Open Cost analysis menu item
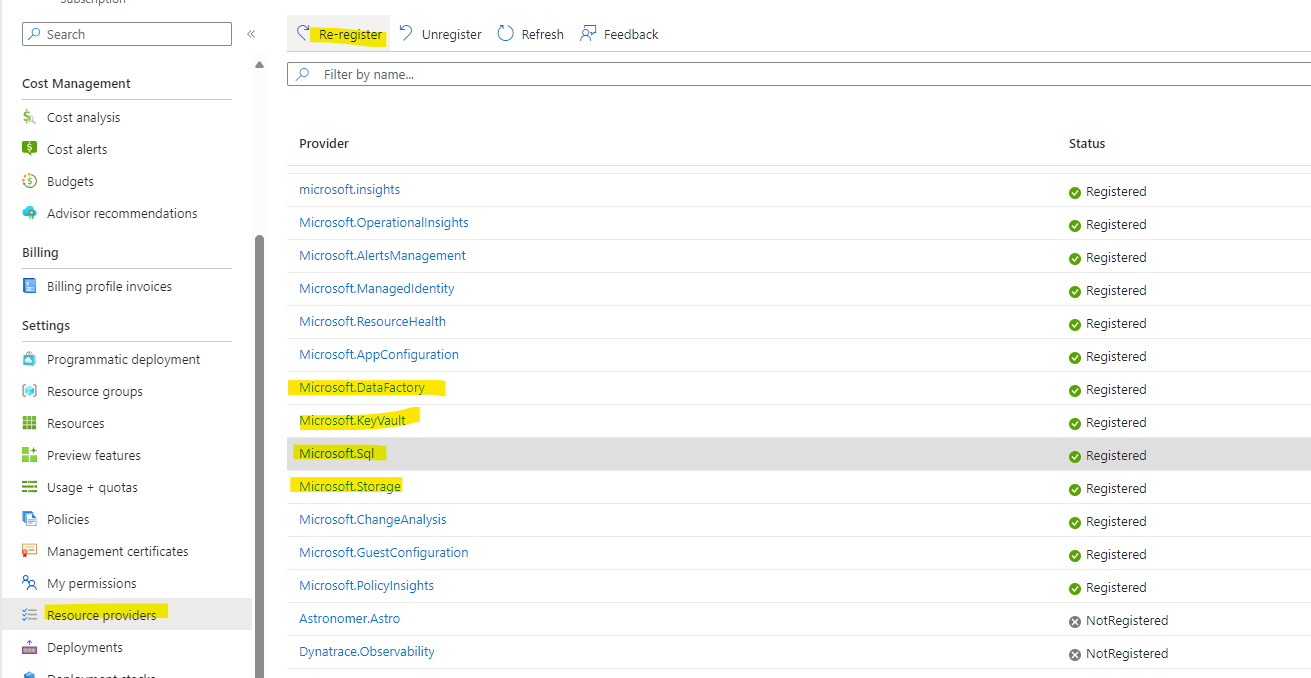This screenshot has height=678, width=1311. coord(83,117)
